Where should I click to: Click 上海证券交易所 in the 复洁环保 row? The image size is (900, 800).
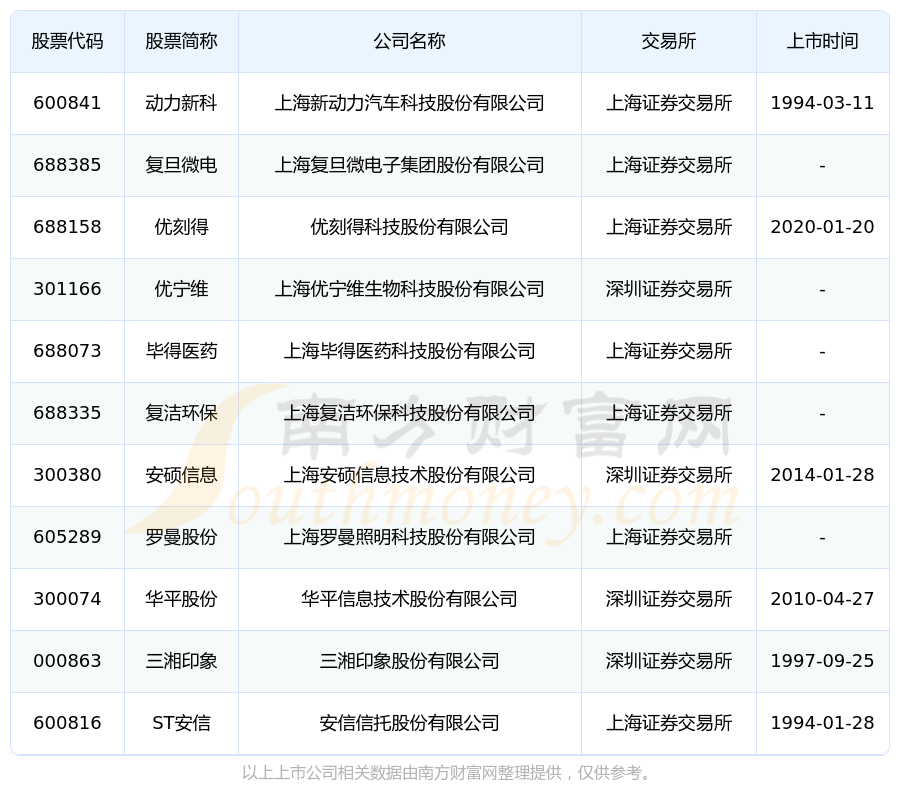pyautogui.click(x=669, y=413)
